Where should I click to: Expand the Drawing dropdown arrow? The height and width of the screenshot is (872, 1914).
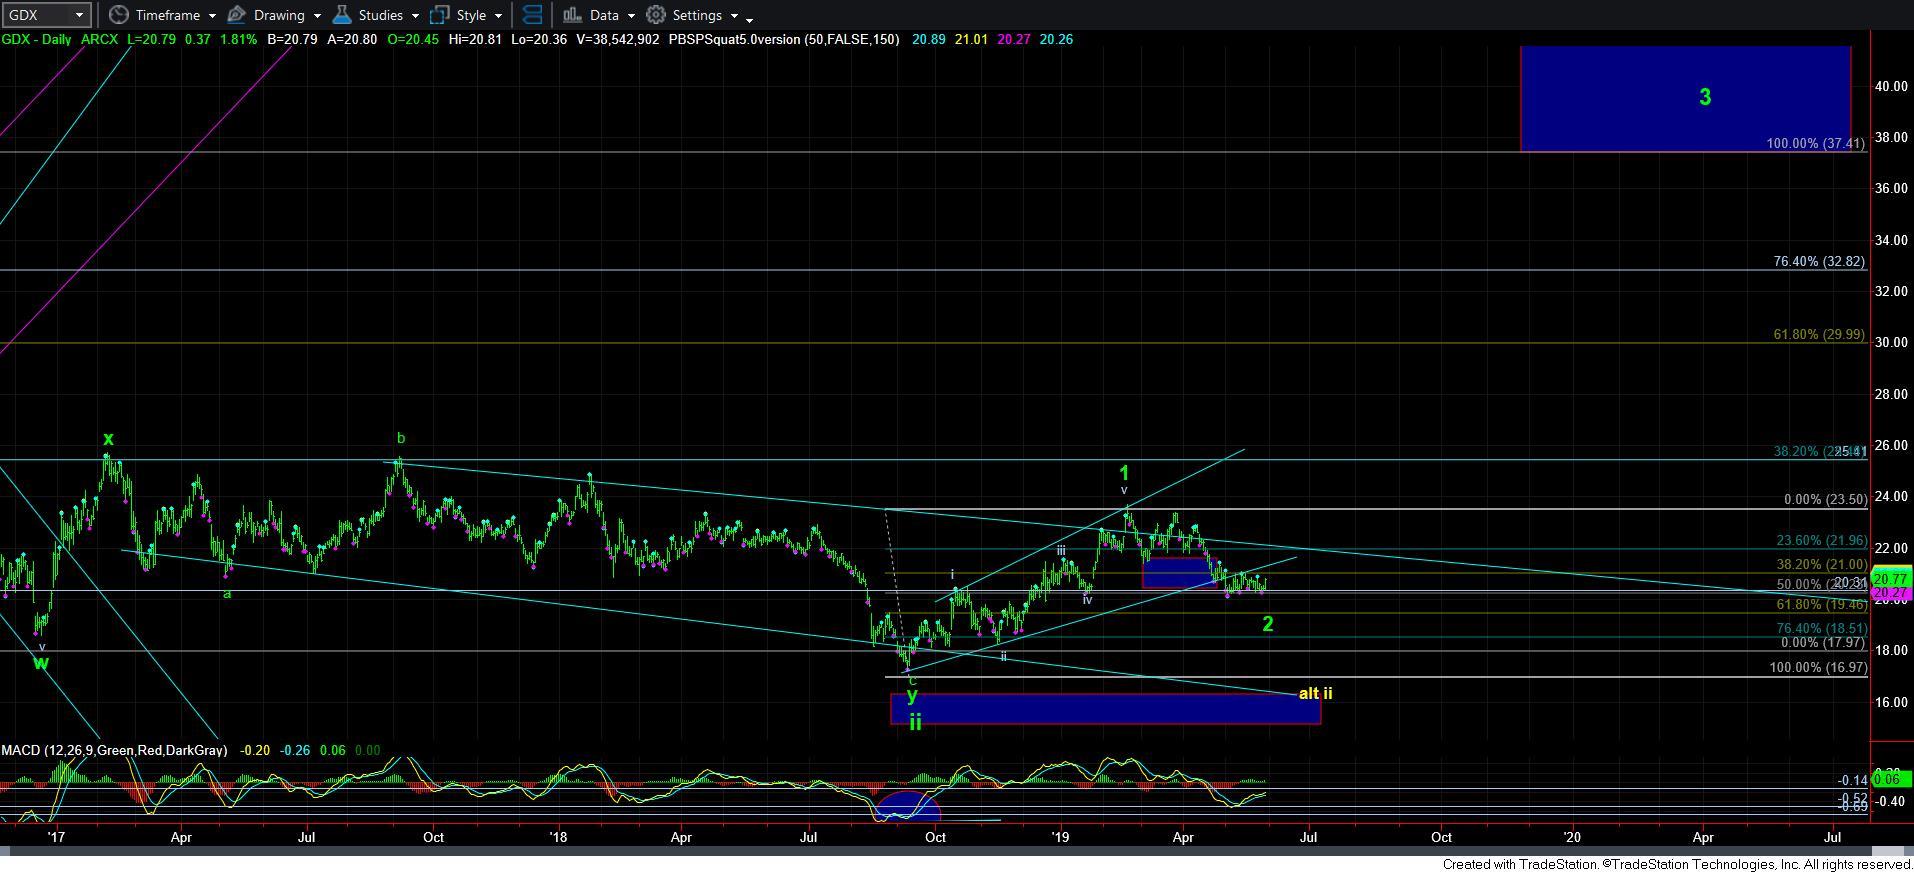click(317, 16)
